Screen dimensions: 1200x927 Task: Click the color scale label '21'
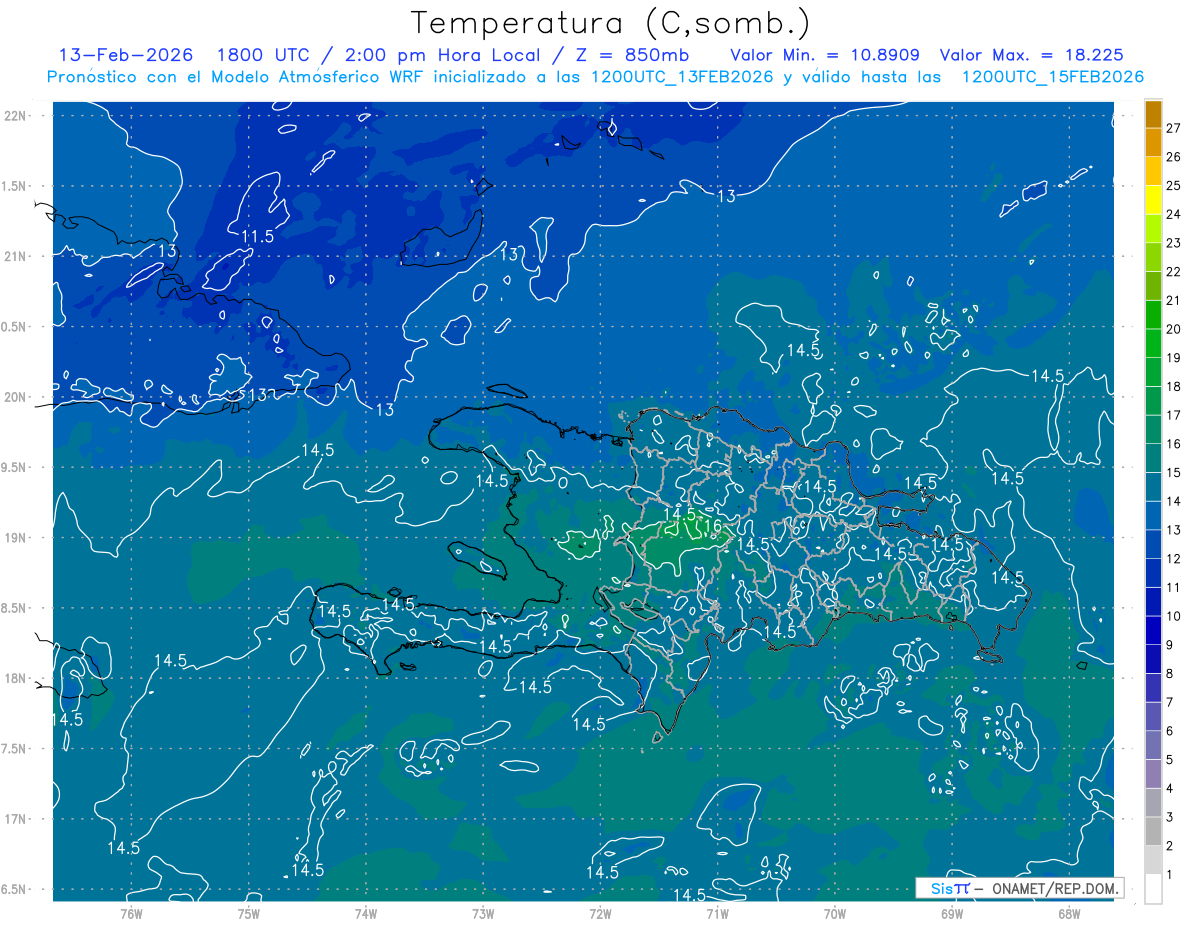point(1173,300)
